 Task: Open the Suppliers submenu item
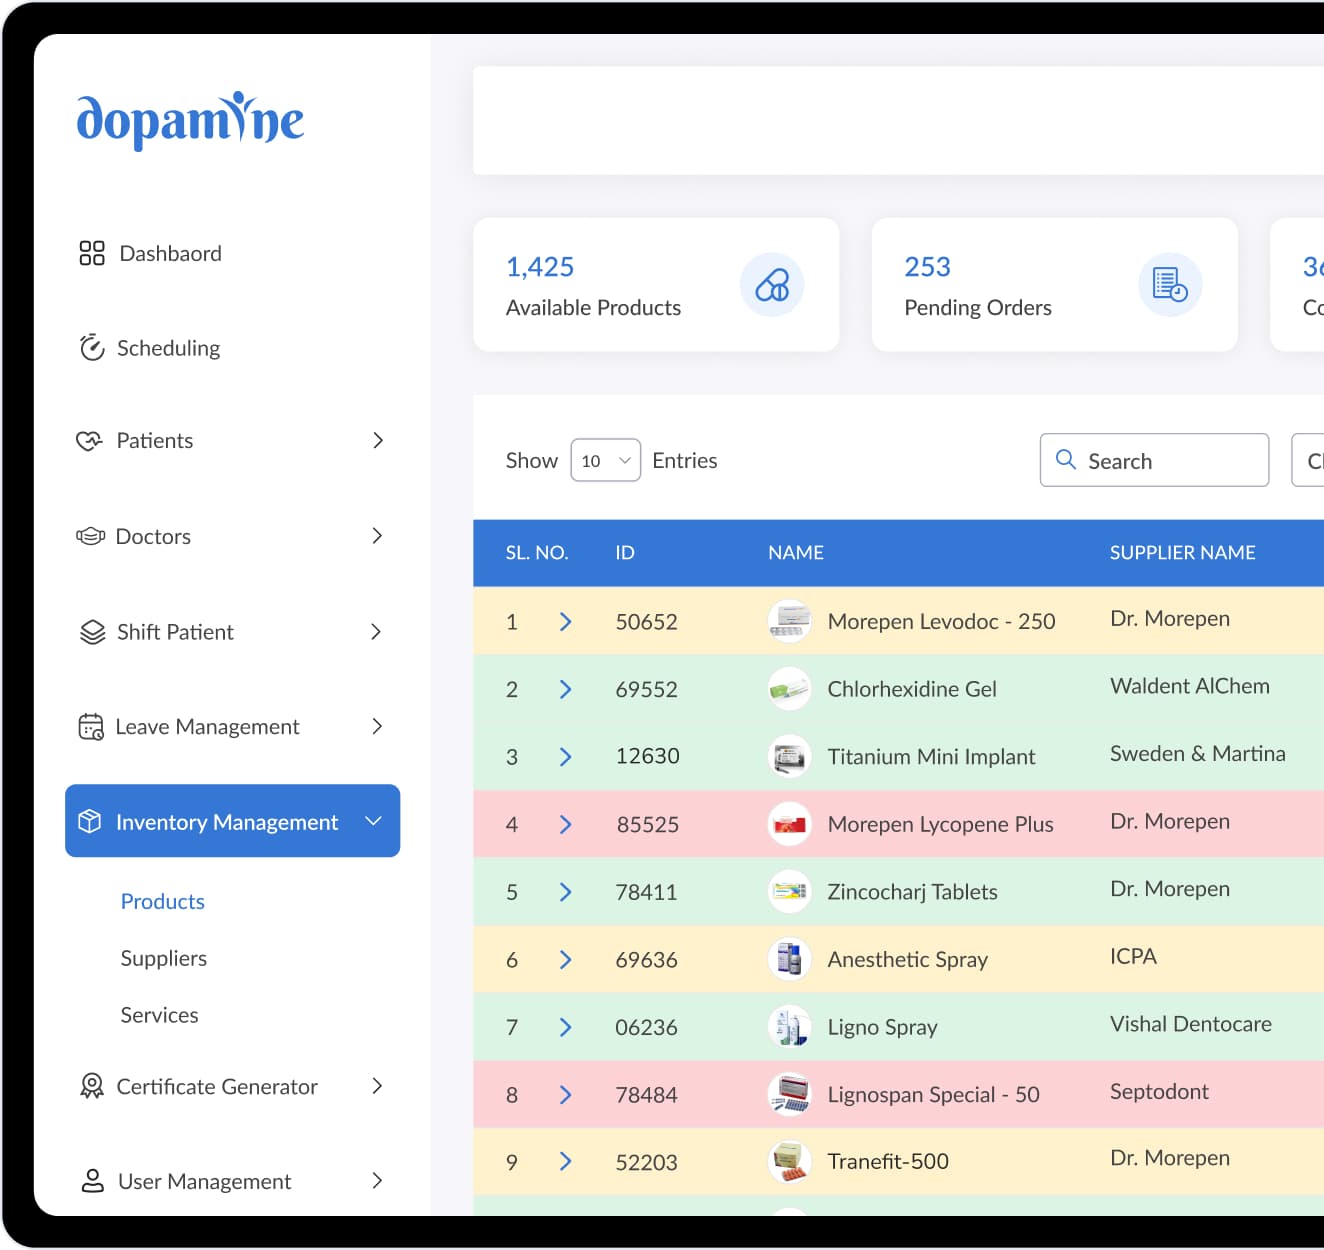[x=164, y=958]
